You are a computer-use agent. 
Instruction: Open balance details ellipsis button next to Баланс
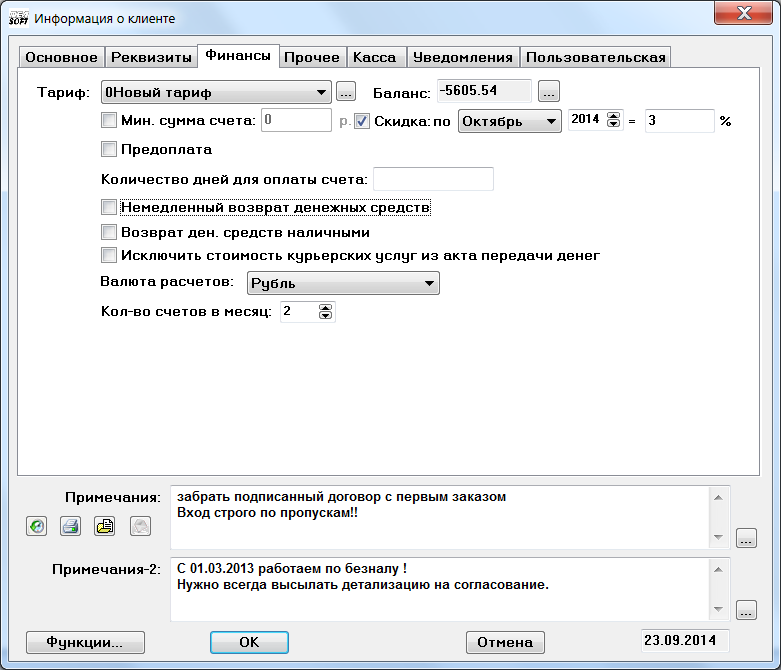[x=549, y=92]
